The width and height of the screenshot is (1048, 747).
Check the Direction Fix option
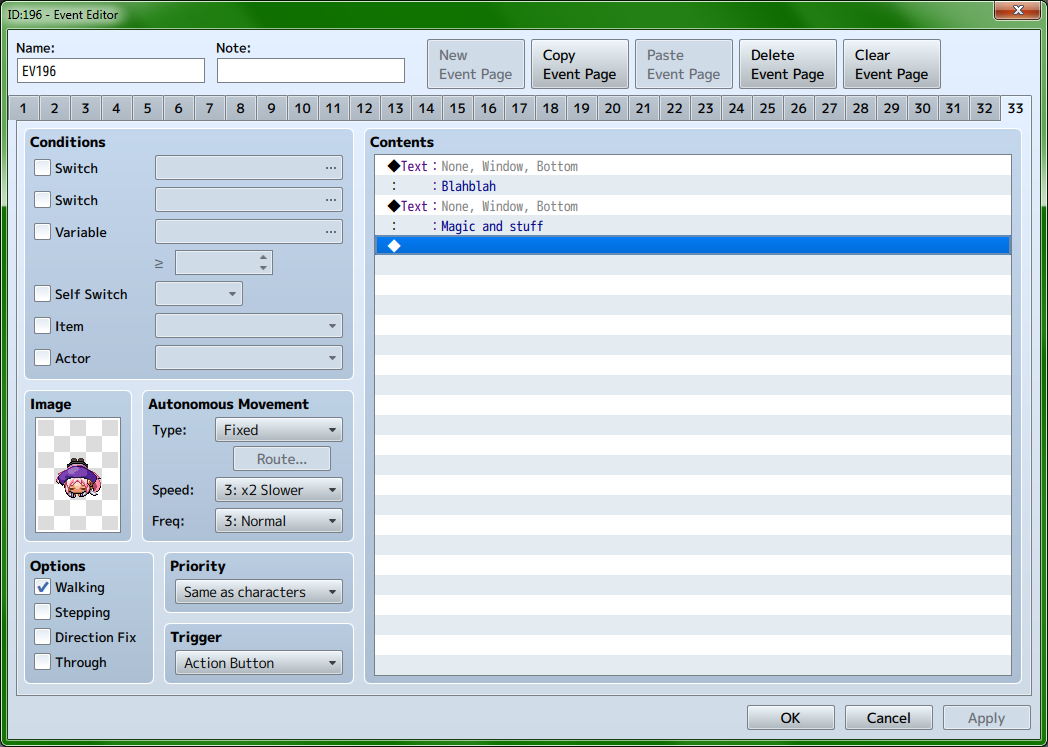(42, 637)
